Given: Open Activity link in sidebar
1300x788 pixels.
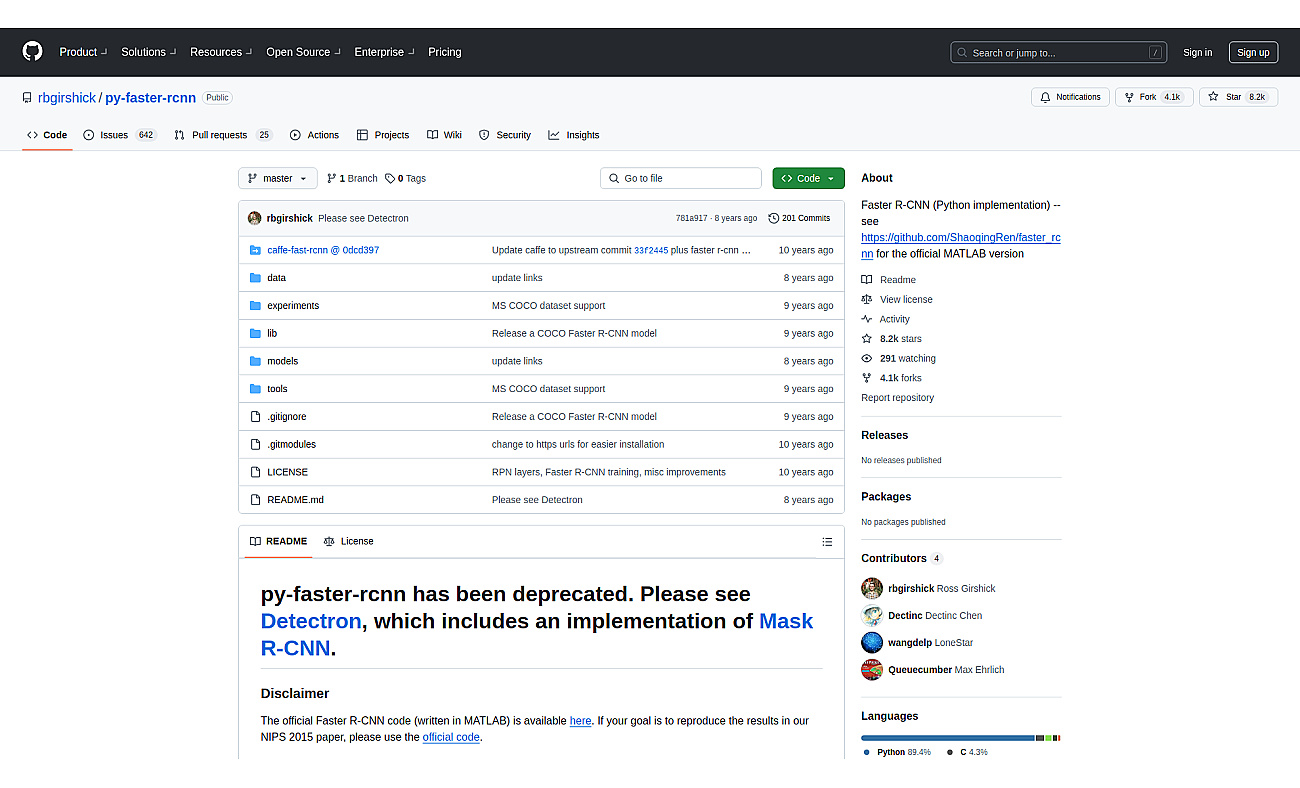Looking at the screenshot, I should pyautogui.click(x=886, y=319).
